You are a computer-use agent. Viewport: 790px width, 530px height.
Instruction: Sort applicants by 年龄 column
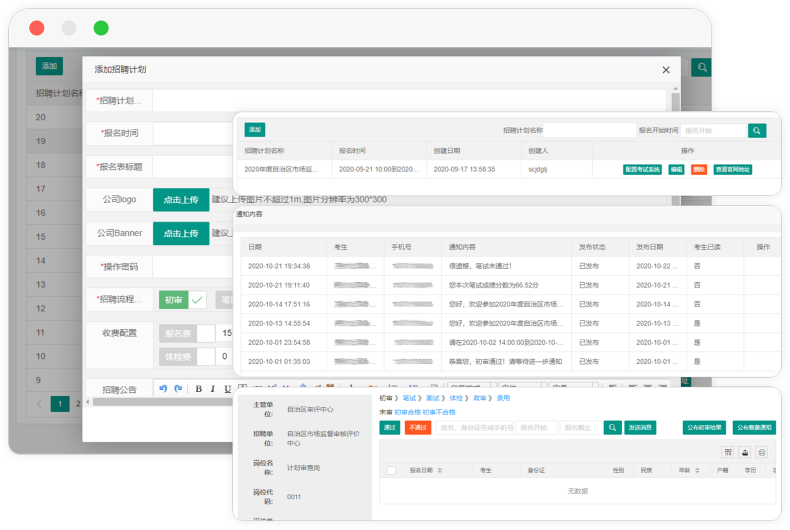tap(683, 469)
